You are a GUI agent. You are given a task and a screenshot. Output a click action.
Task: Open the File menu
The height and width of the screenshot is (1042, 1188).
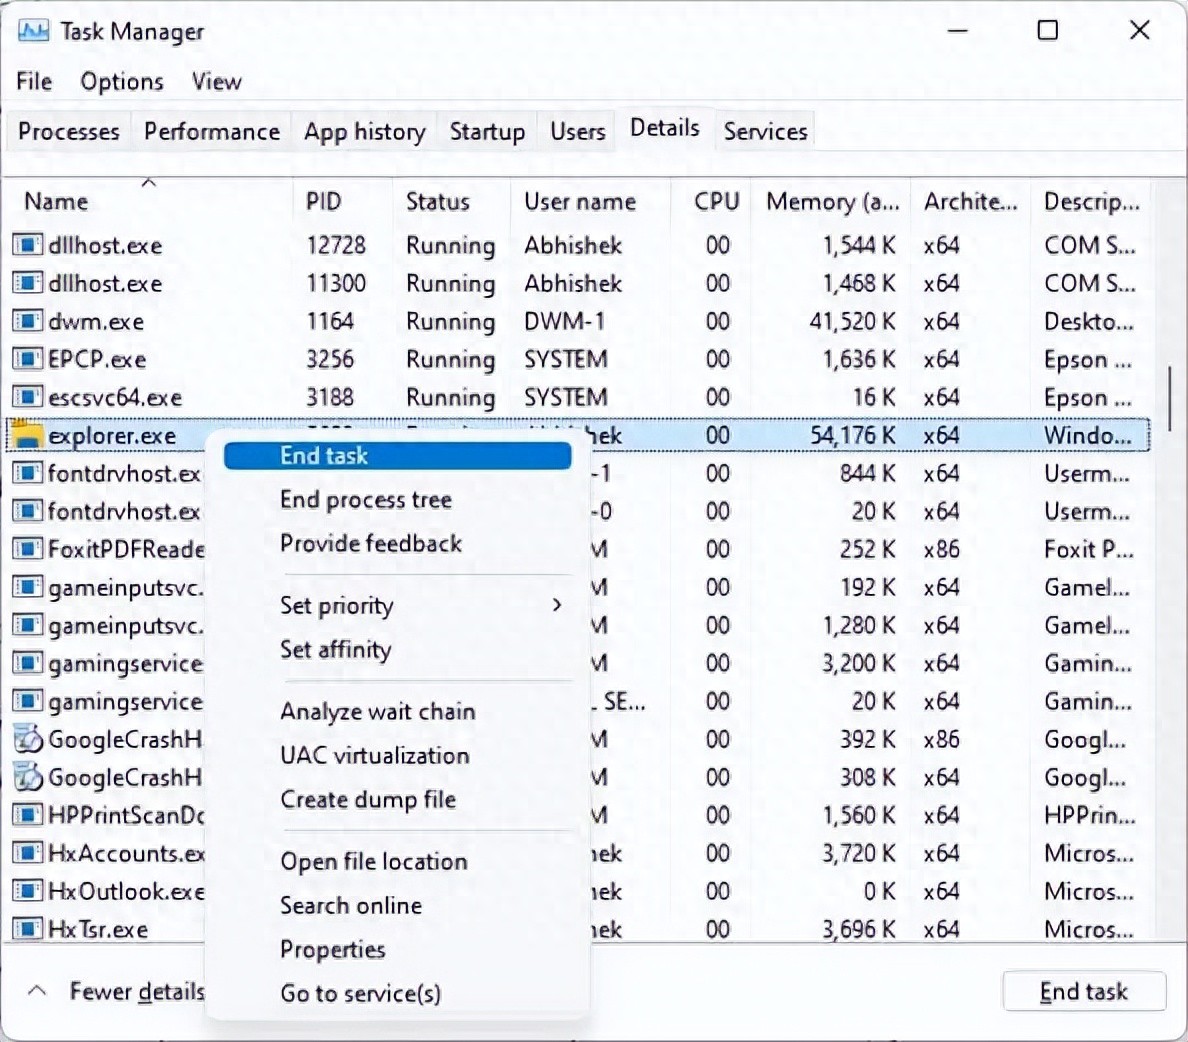34,81
